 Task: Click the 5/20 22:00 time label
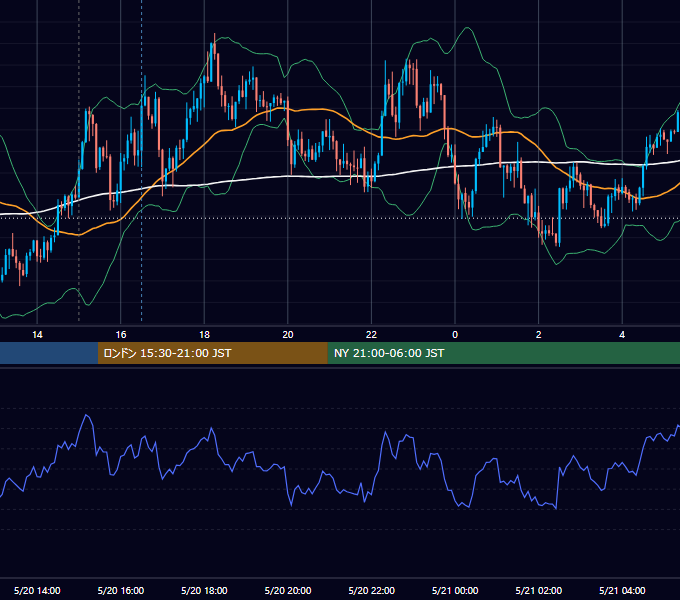[372, 590]
